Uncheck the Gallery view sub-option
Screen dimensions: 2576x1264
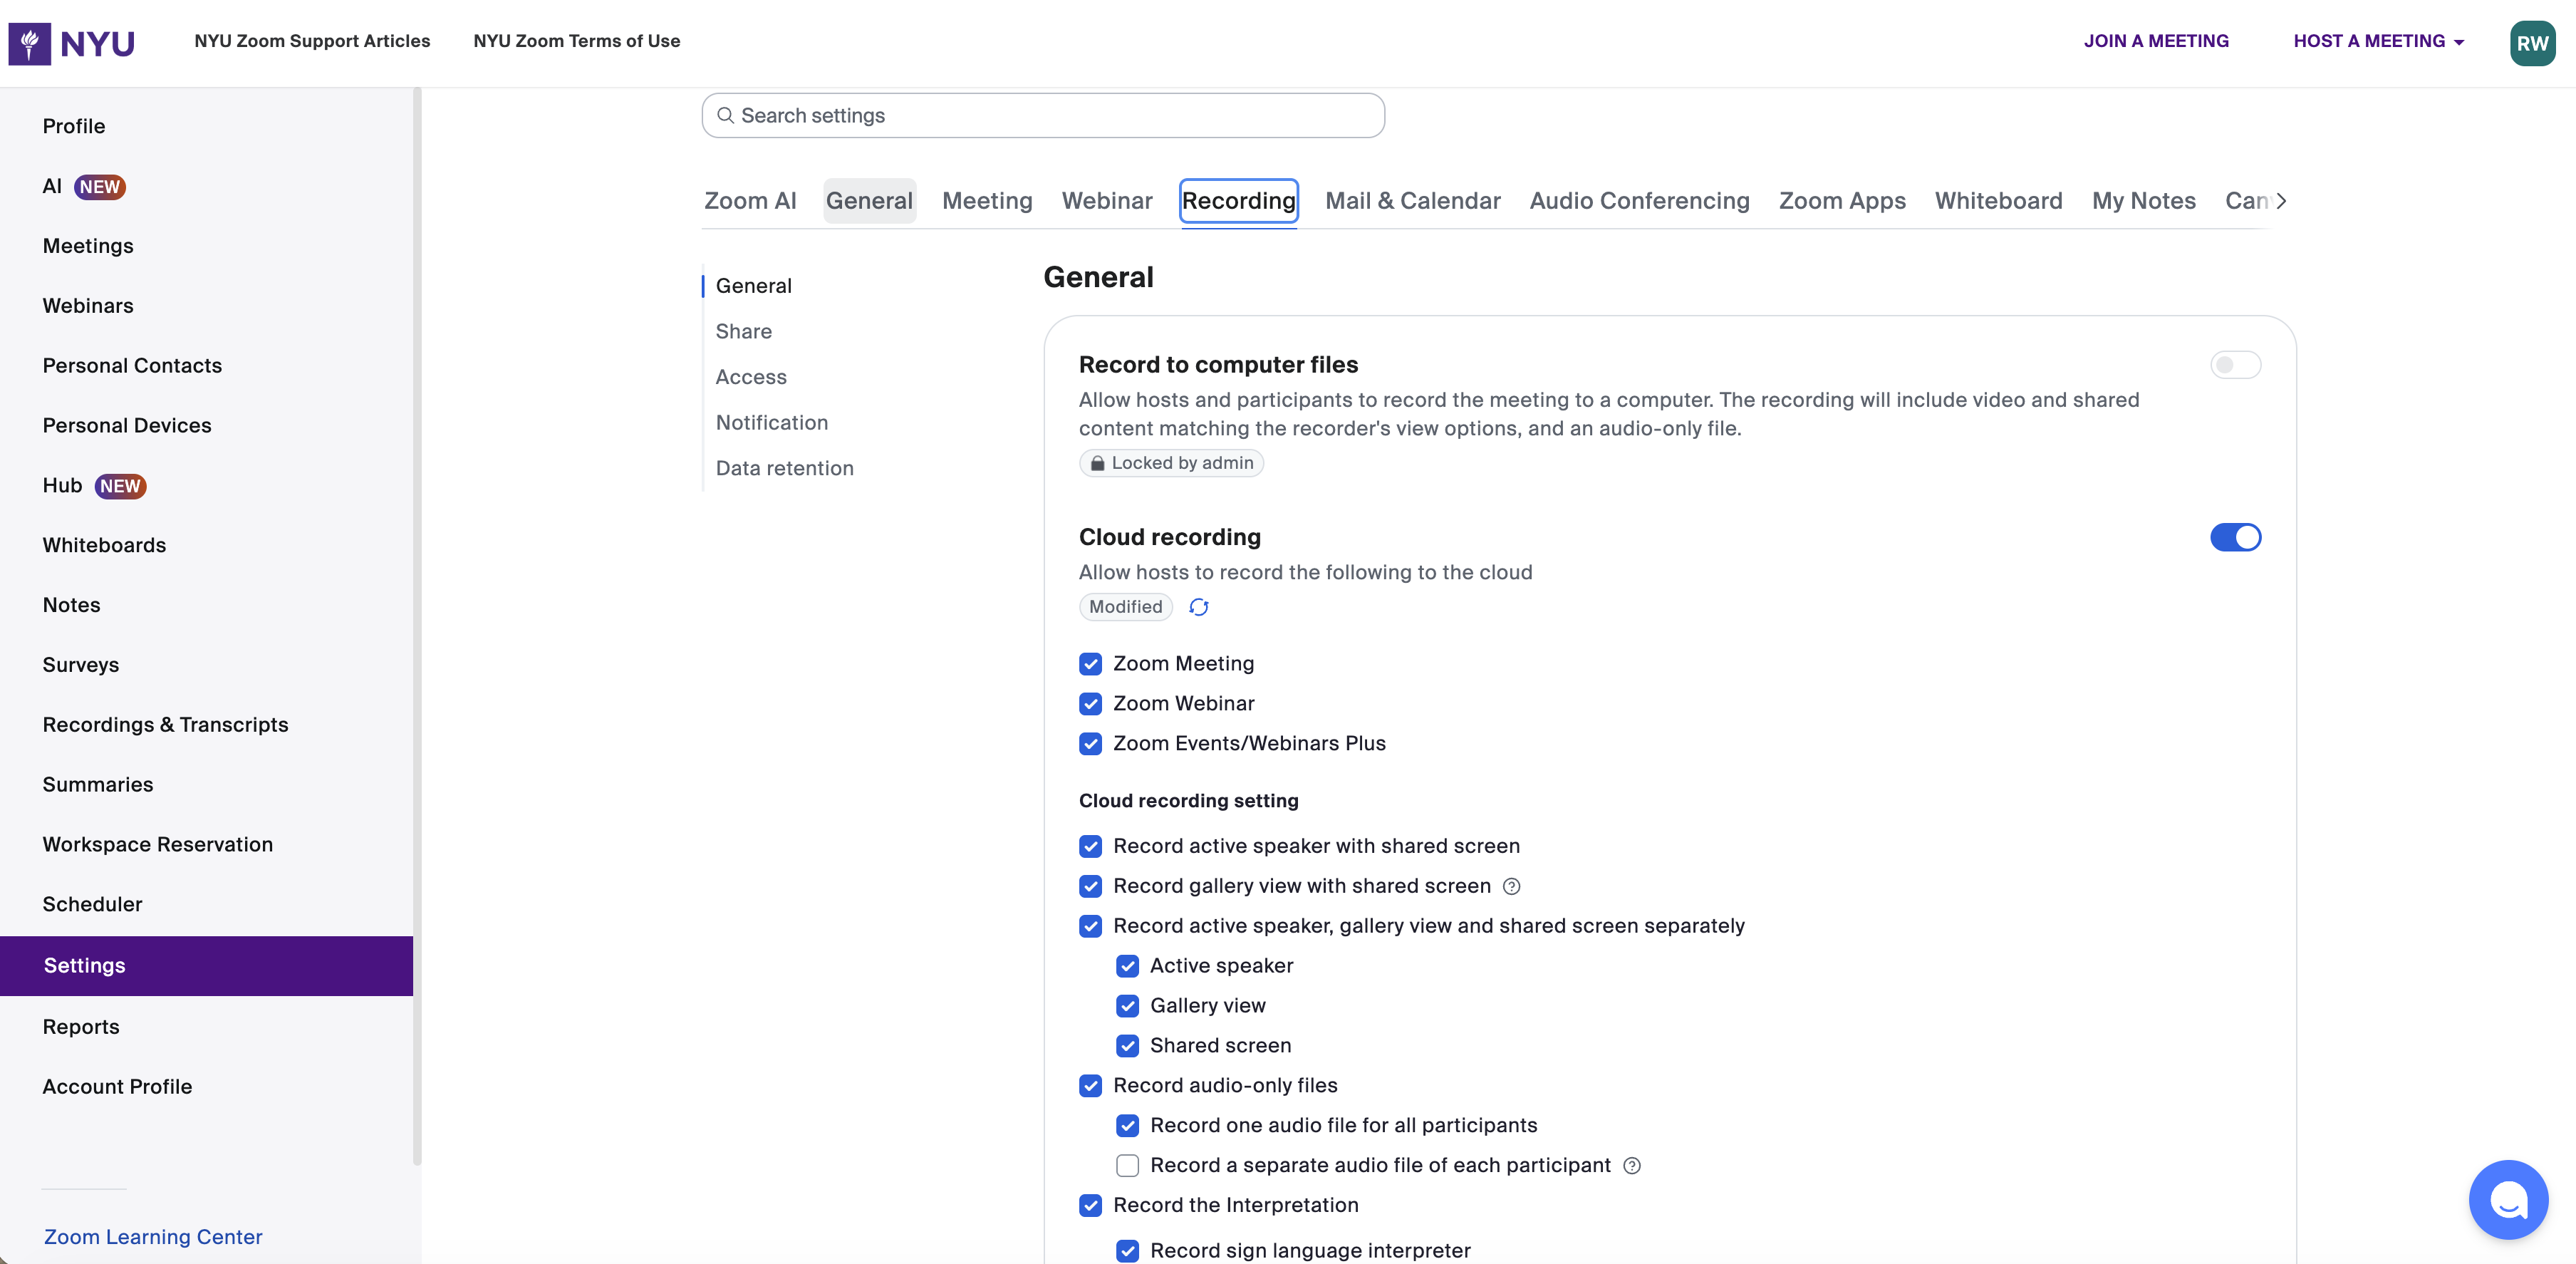1127,1006
